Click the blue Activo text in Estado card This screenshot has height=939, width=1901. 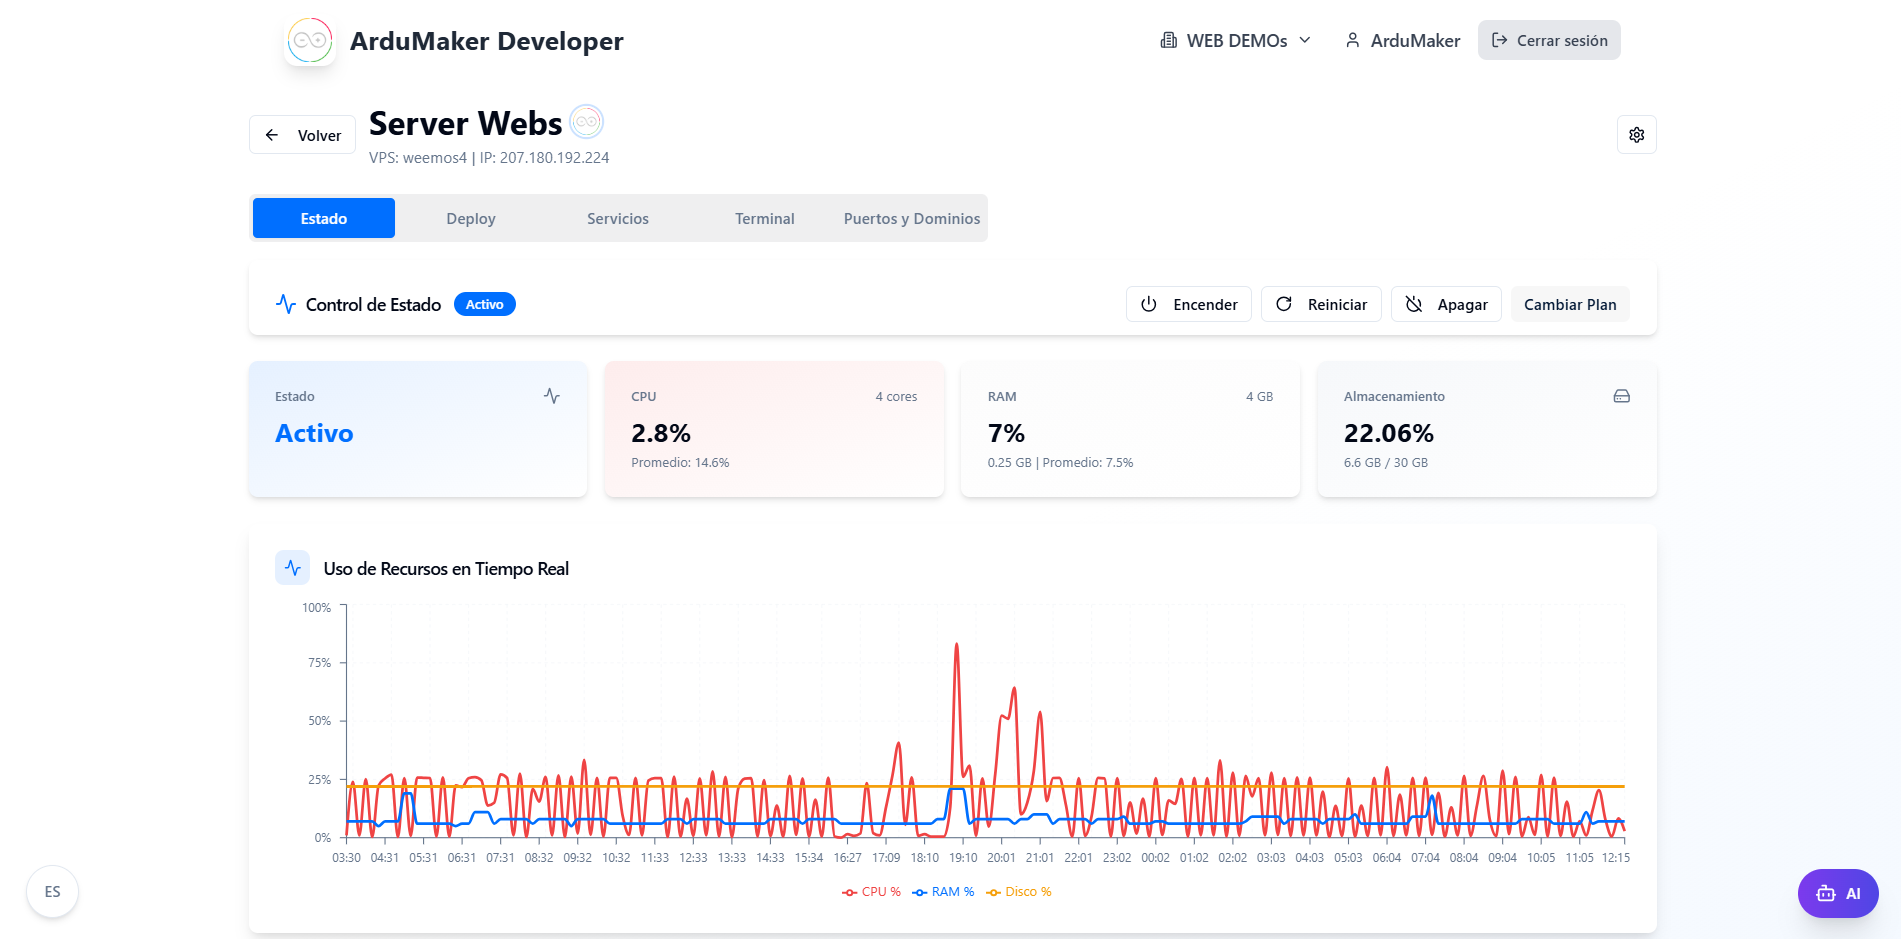314,433
